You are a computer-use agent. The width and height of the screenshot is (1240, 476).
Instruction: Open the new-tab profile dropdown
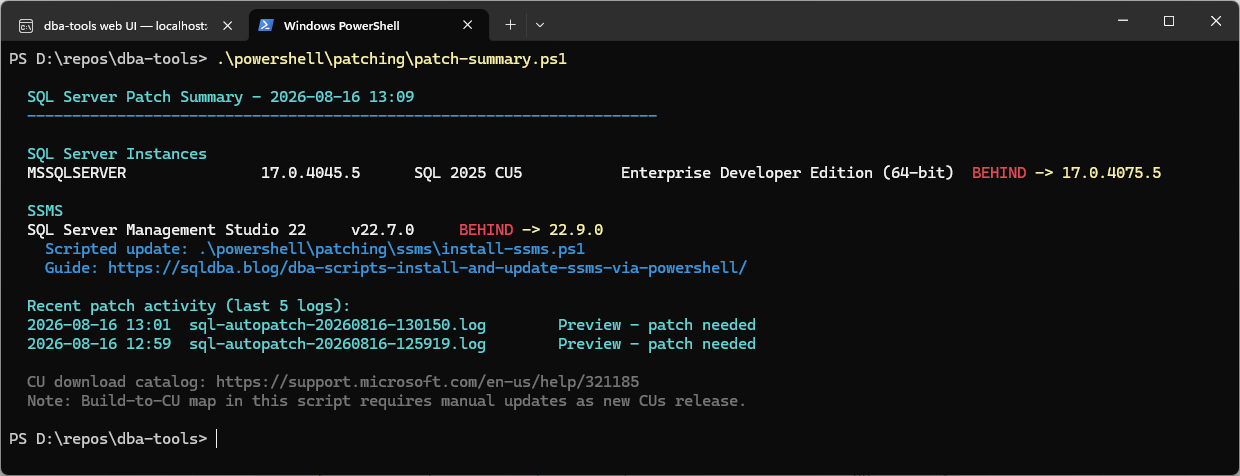coord(540,24)
